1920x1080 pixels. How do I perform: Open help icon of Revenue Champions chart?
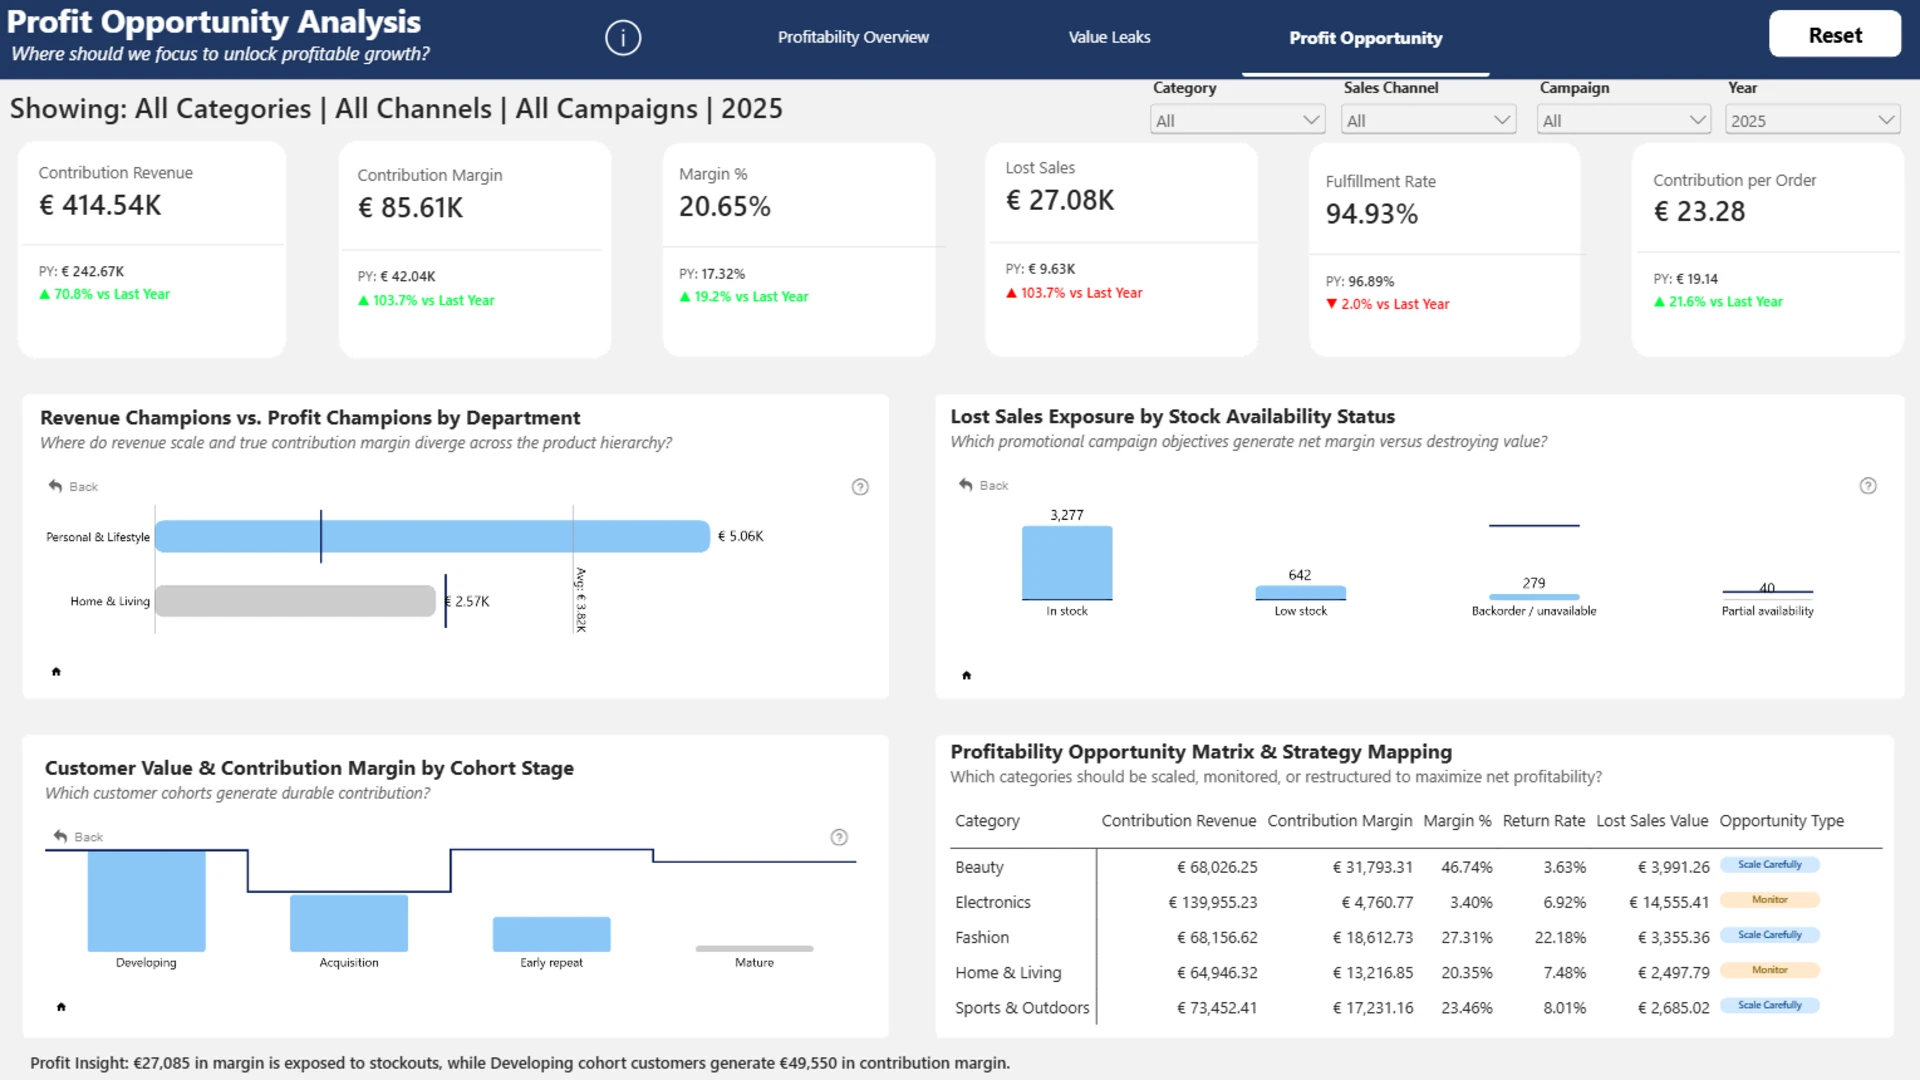pos(860,487)
